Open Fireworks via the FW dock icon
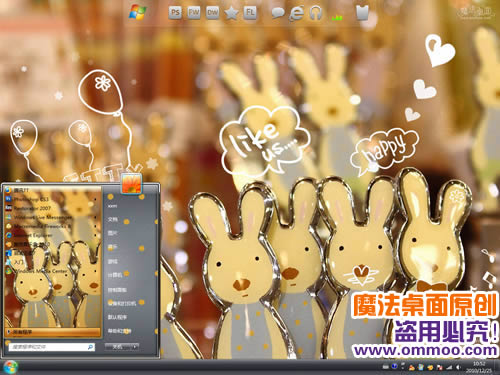 pos(194,13)
